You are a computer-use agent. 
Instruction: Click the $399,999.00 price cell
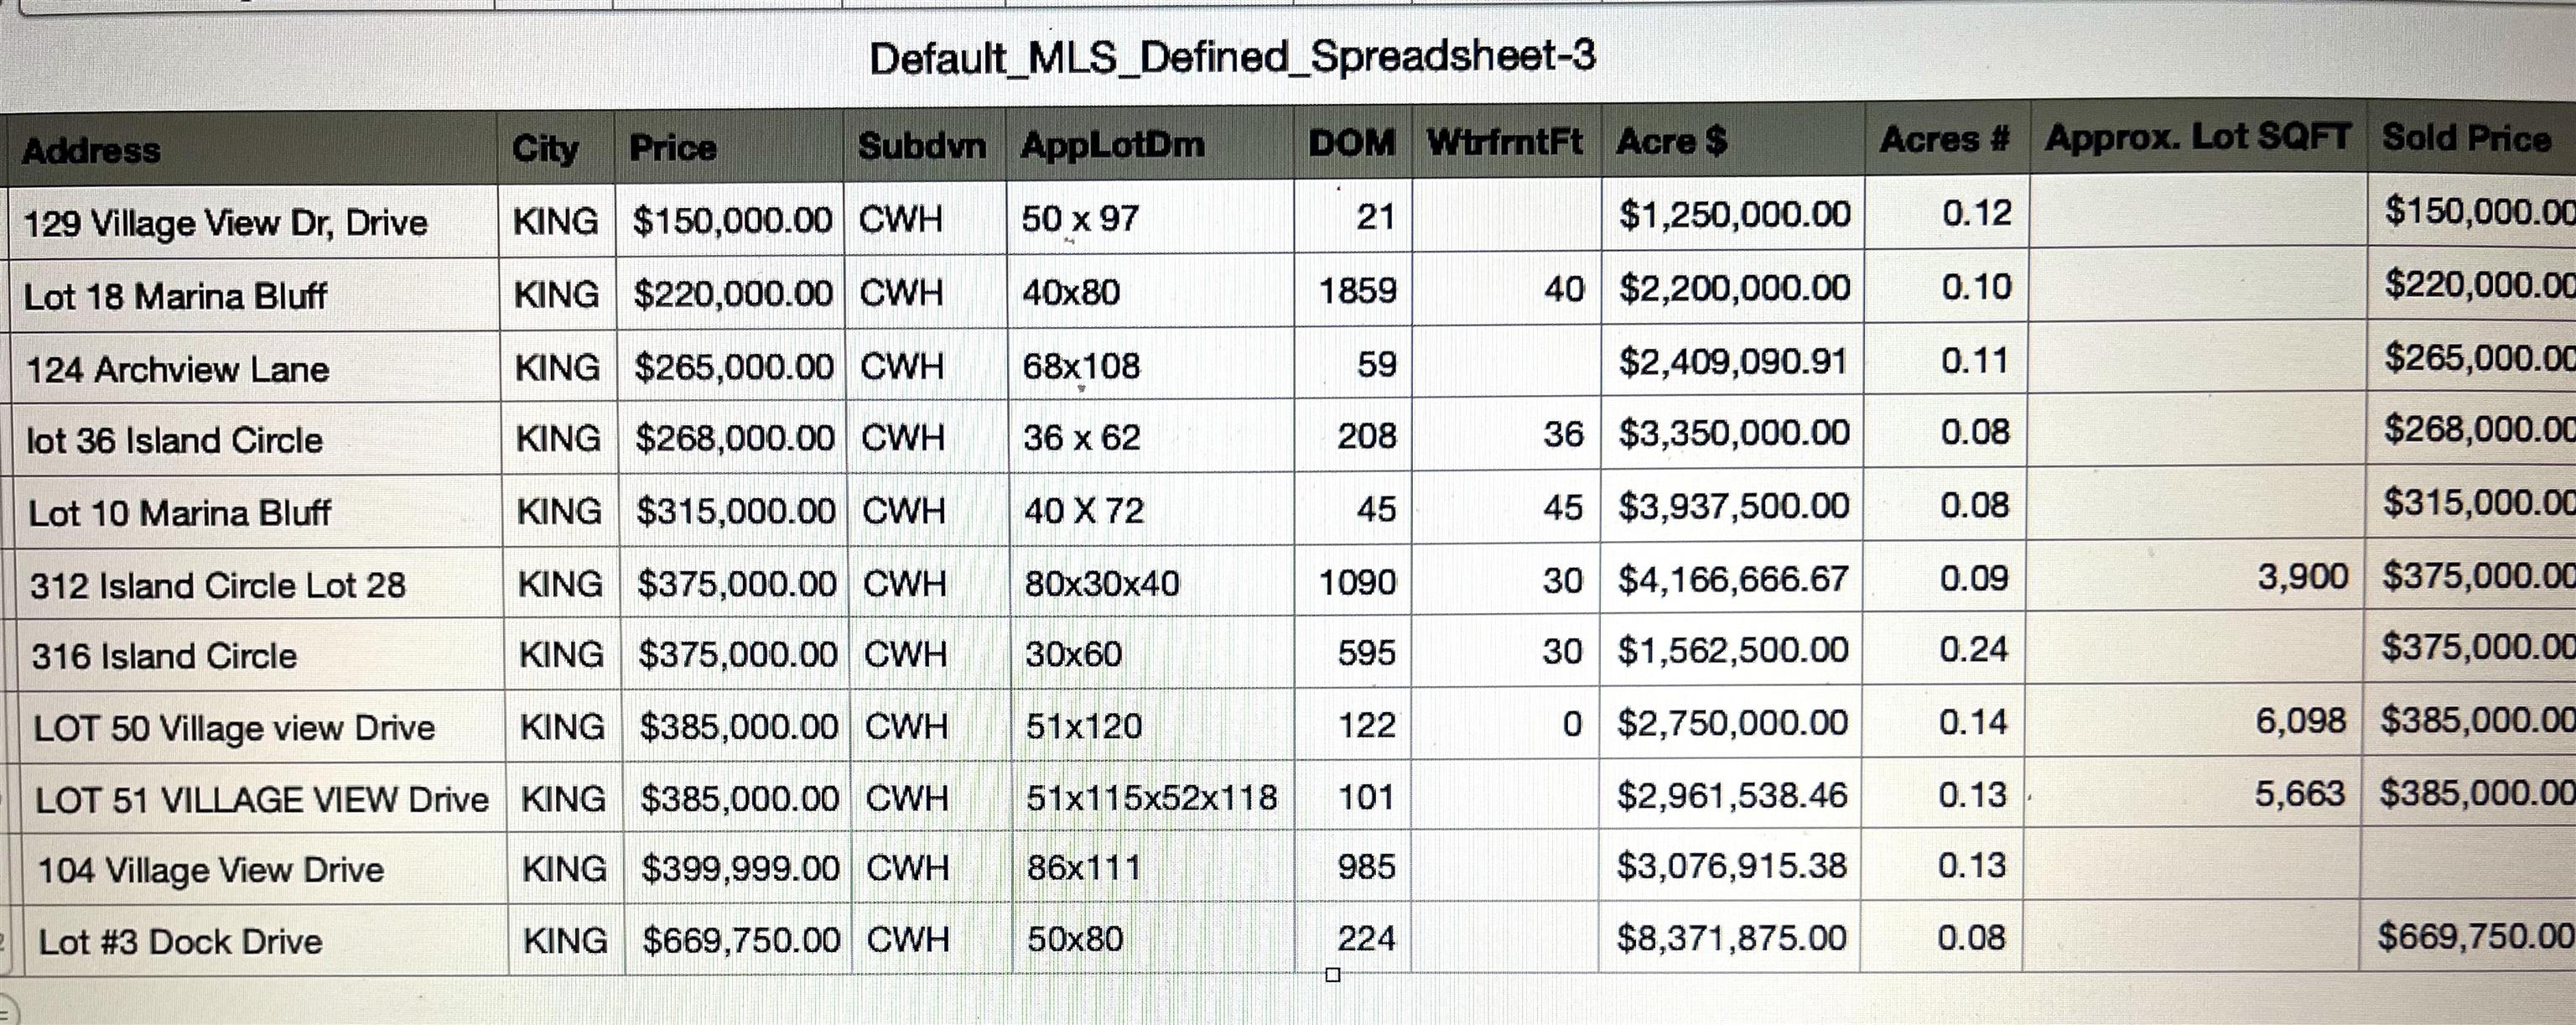tap(740, 868)
